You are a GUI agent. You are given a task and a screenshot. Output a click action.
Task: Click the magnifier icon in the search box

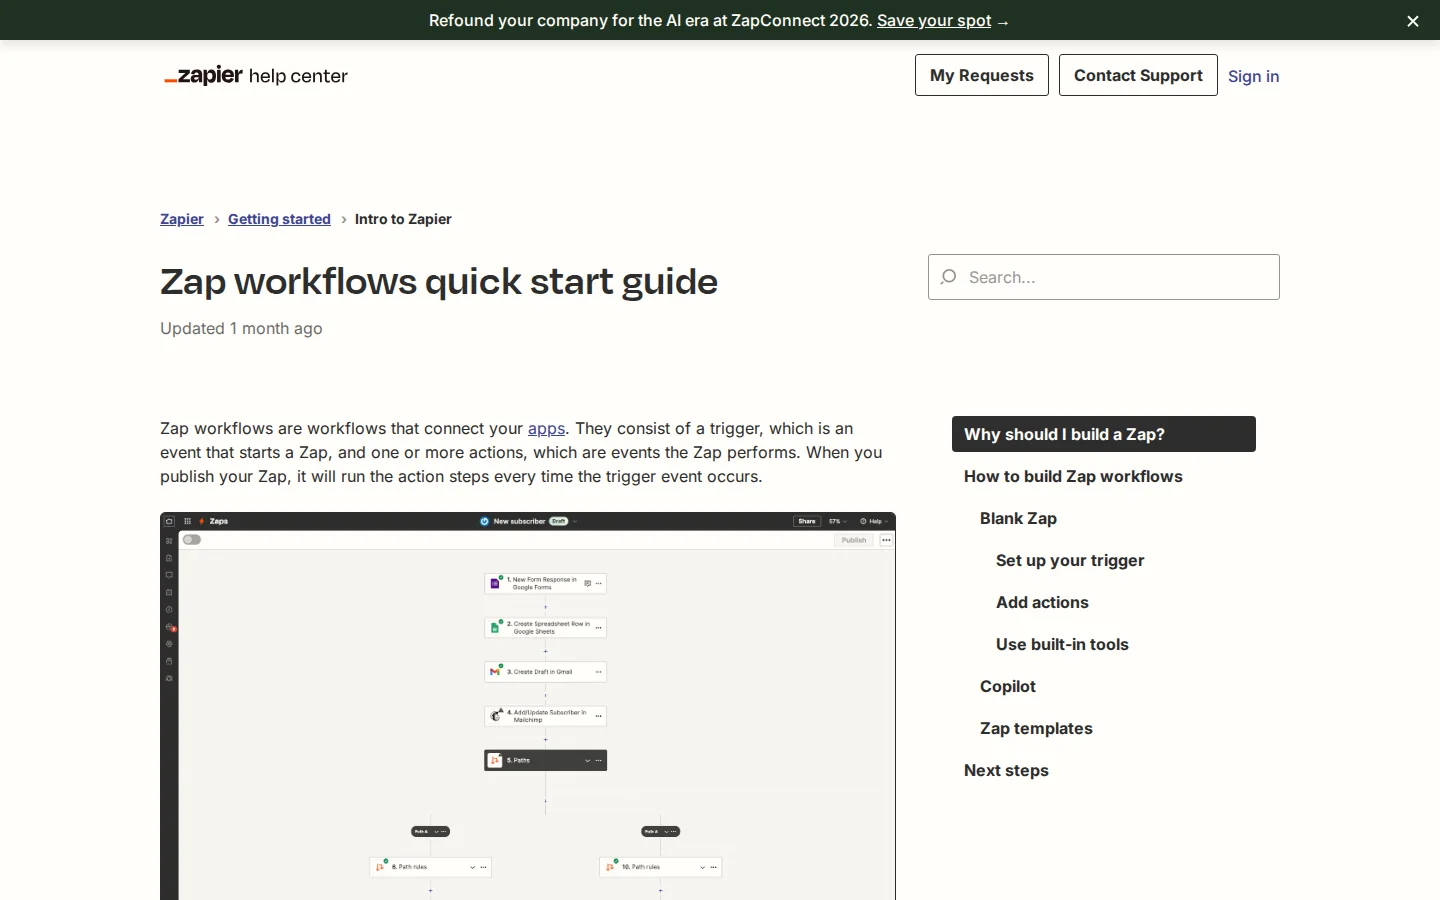[x=949, y=277]
